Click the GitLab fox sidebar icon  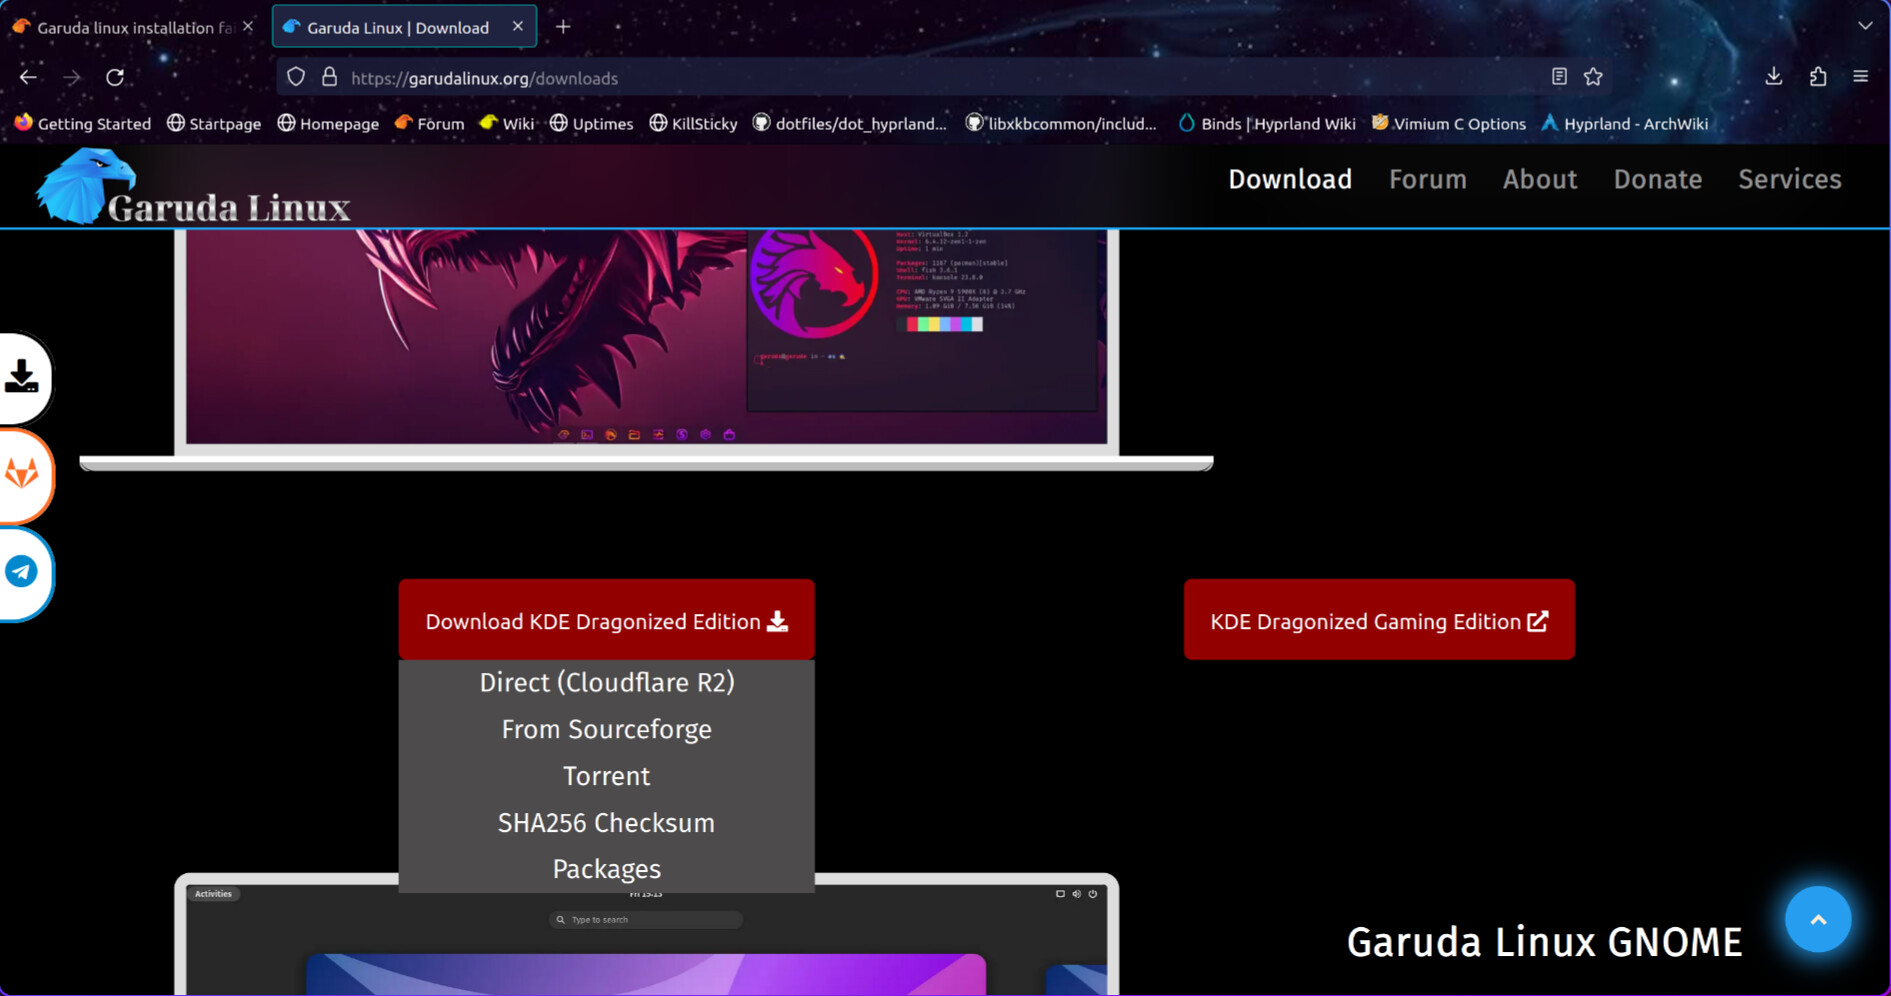tap(22, 474)
